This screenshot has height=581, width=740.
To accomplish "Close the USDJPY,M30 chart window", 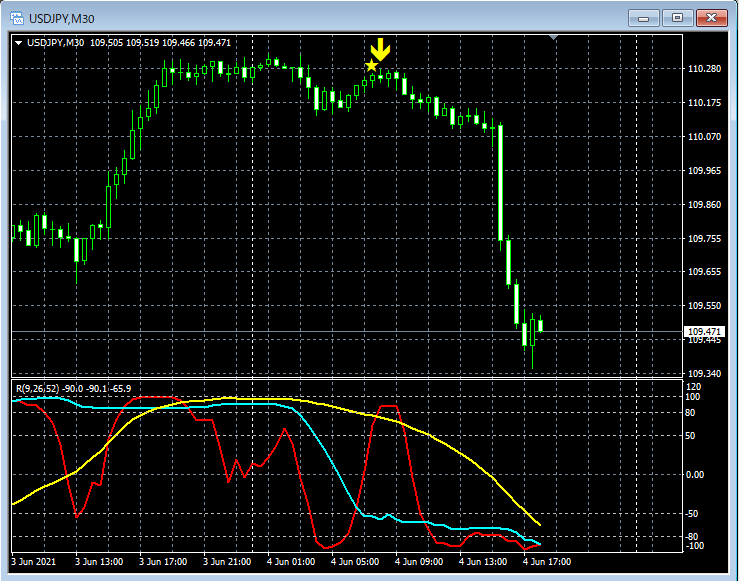I will 712,18.
